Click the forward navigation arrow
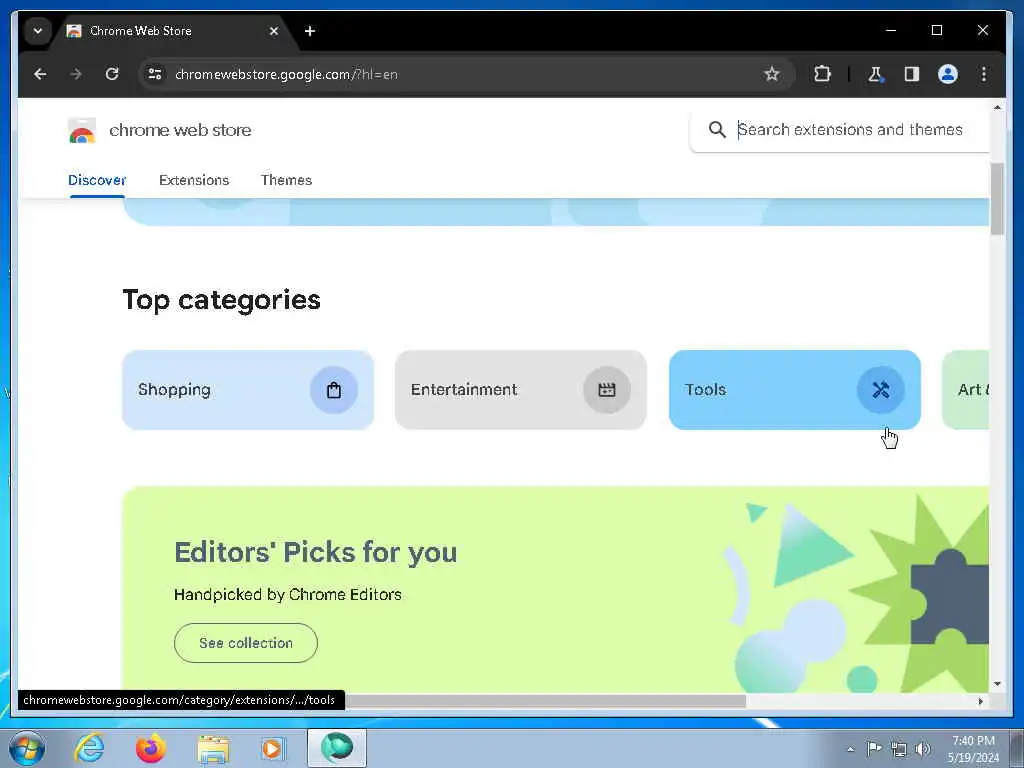This screenshot has width=1024, height=768. [76, 74]
